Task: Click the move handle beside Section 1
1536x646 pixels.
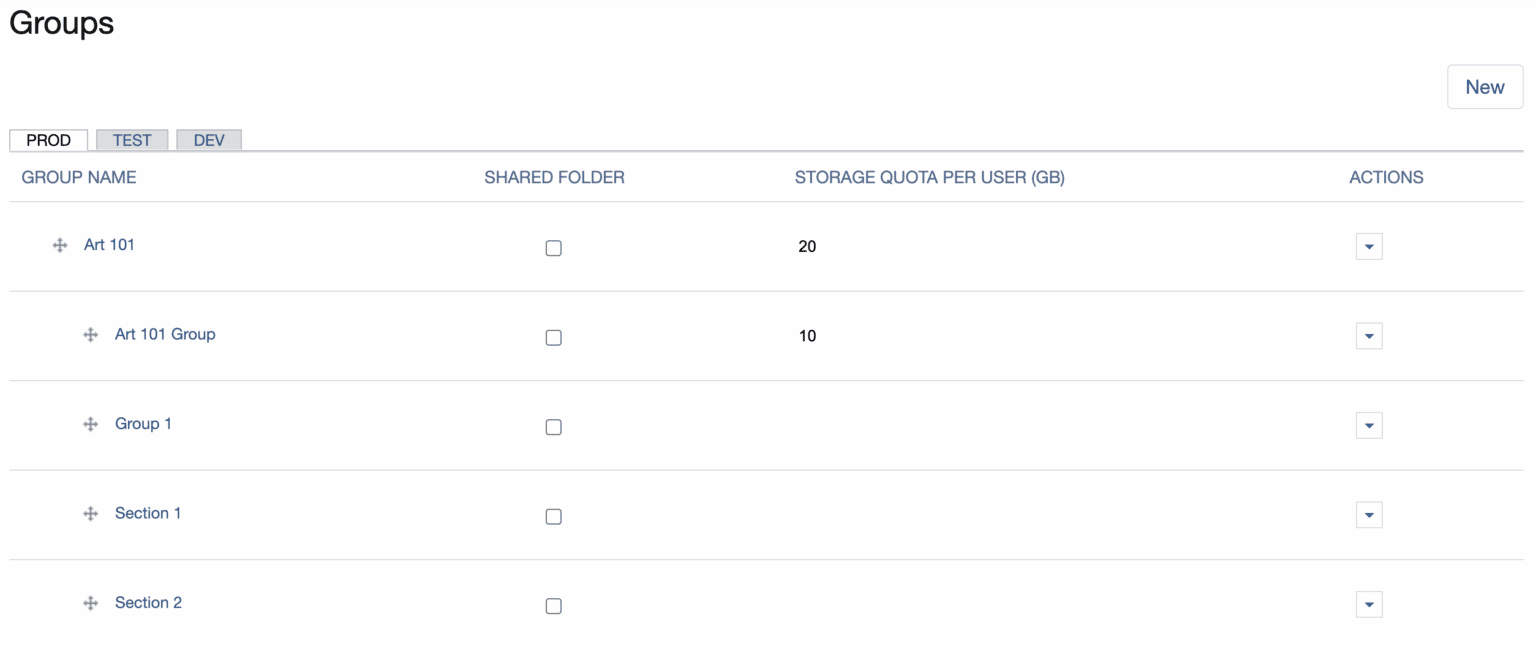Action: [91, 514]
